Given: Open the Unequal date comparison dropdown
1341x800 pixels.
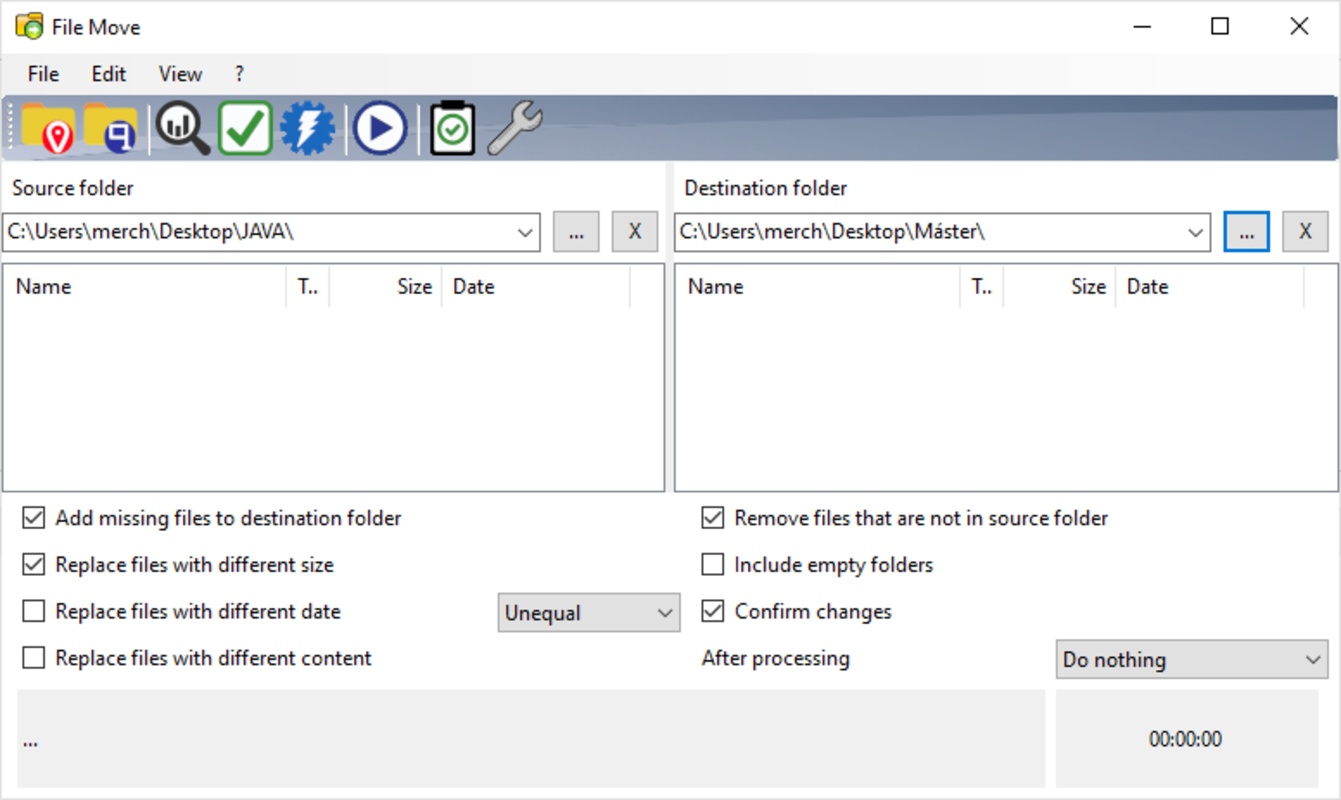Looking at the screenshot, I should click(x=588, y=613).
